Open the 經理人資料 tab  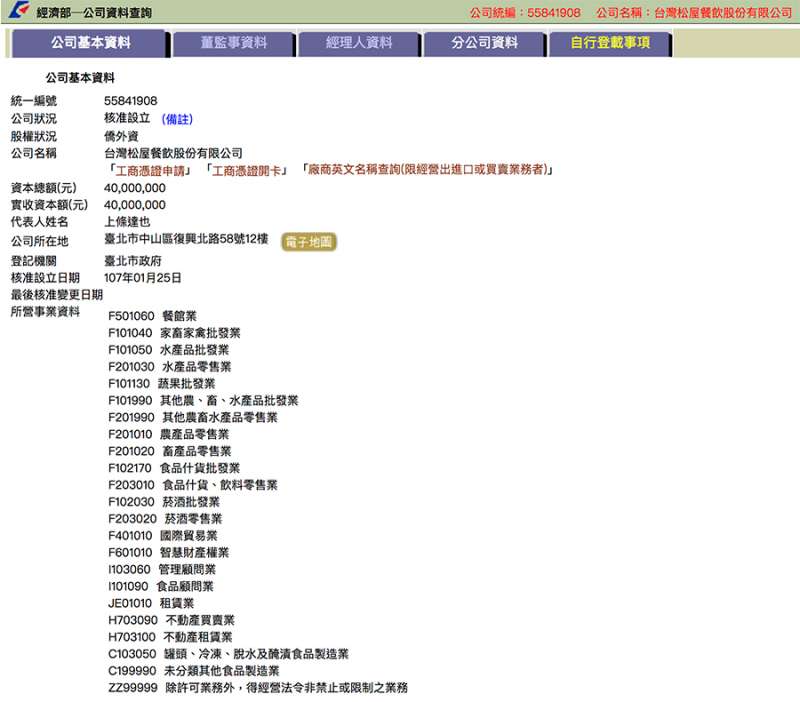coord(359,43)
